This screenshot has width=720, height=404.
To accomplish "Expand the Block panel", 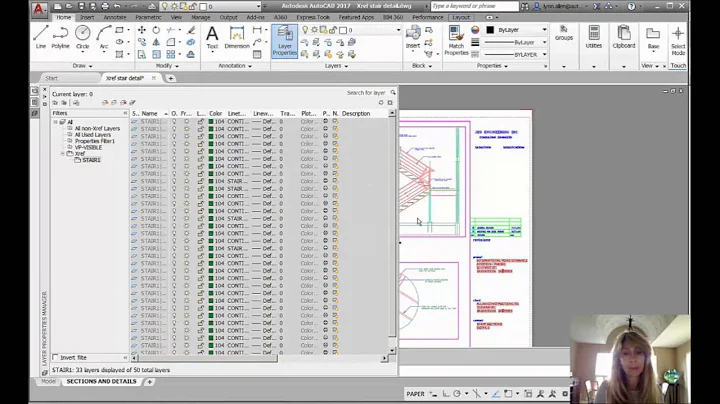I will pyautogui.click(x=422, y=66).
